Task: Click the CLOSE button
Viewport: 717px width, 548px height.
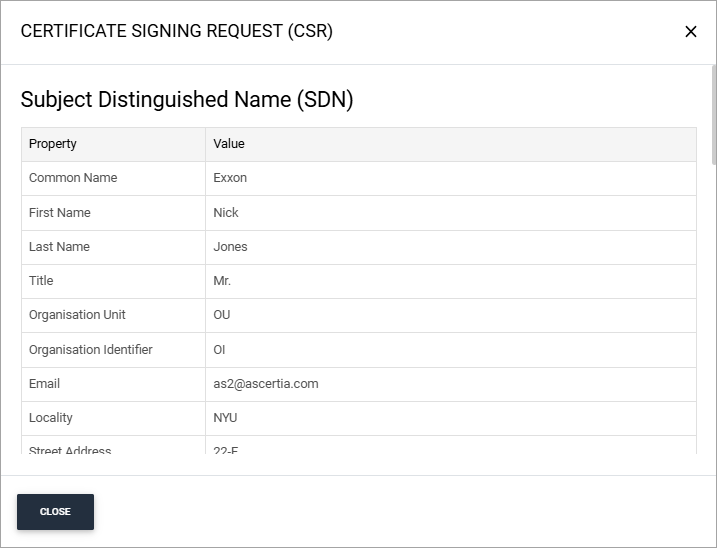Action: pyautogui.click(x=55, y=511)
